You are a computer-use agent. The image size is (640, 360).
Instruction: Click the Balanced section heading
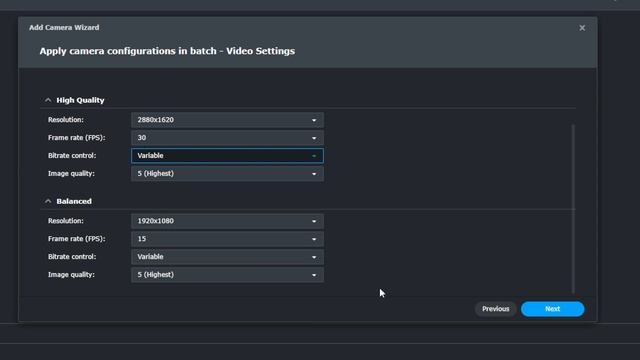pyautogui.click(x=74, y=201)
